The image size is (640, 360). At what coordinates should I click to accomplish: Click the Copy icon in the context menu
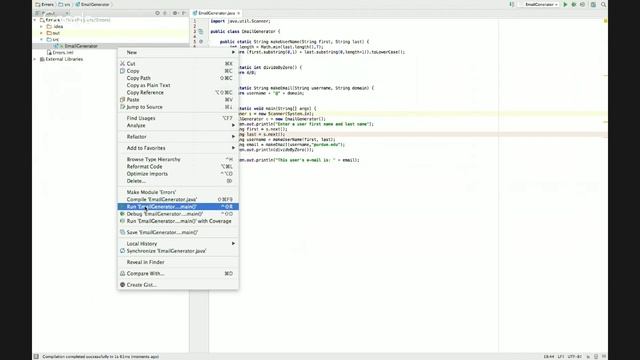click(x=122, y=71)
